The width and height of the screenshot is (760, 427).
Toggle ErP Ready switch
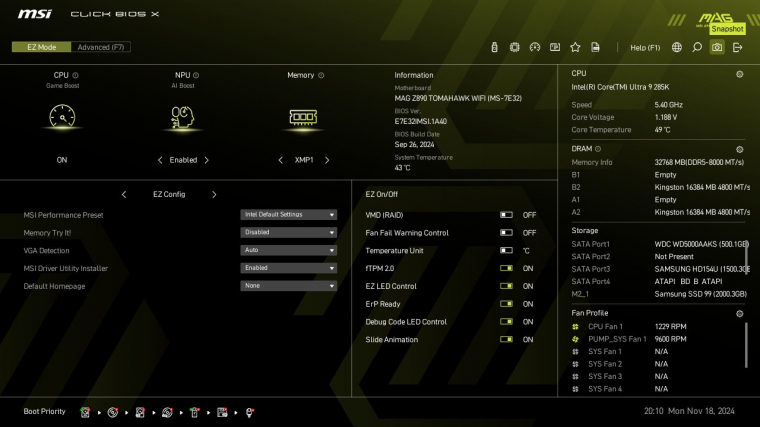click(506, 304)
